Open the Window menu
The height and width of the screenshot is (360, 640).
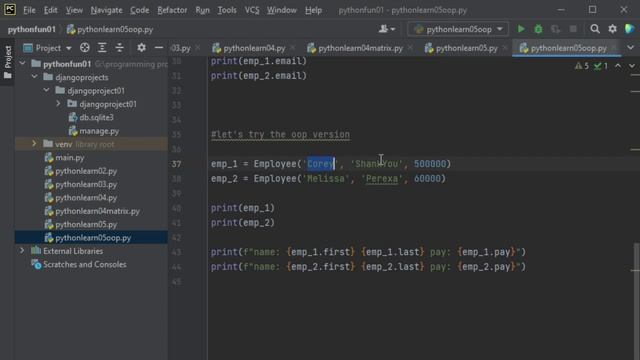(x=282, y=10)
